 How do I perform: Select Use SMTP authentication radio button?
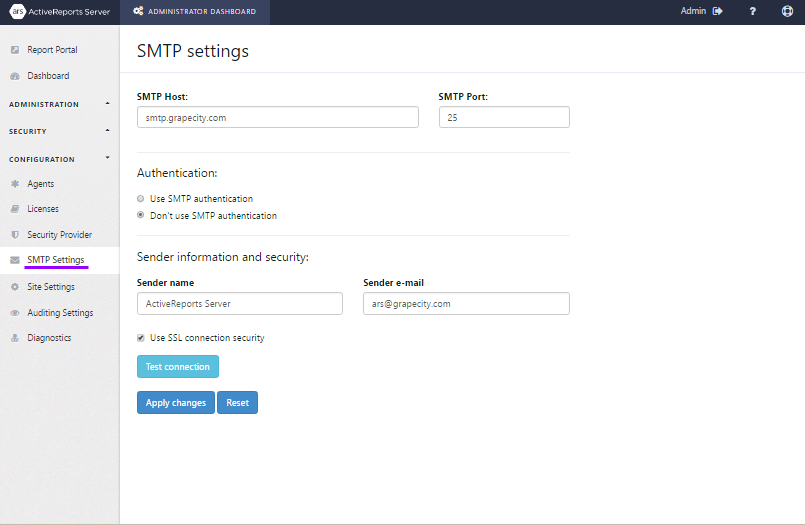[x=140, y=199]
